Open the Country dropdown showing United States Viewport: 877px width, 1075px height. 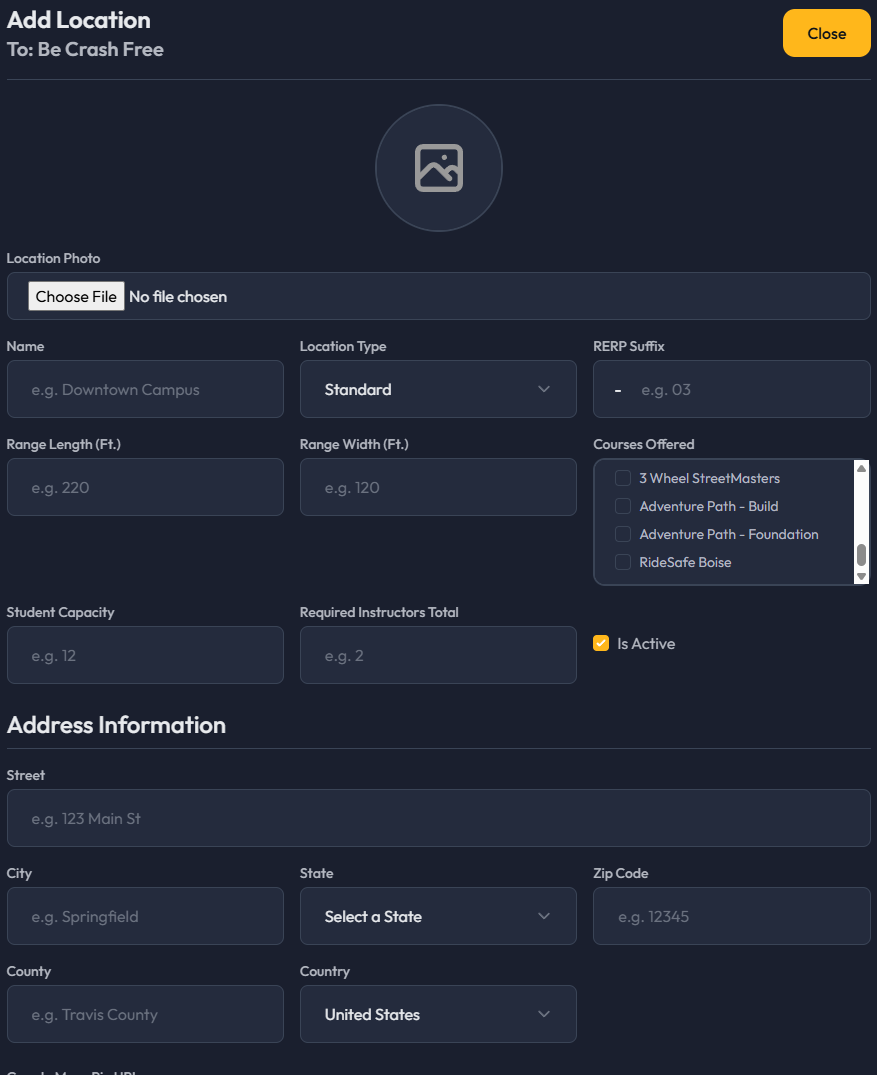pyautogui.click(x=438, y=1015)
